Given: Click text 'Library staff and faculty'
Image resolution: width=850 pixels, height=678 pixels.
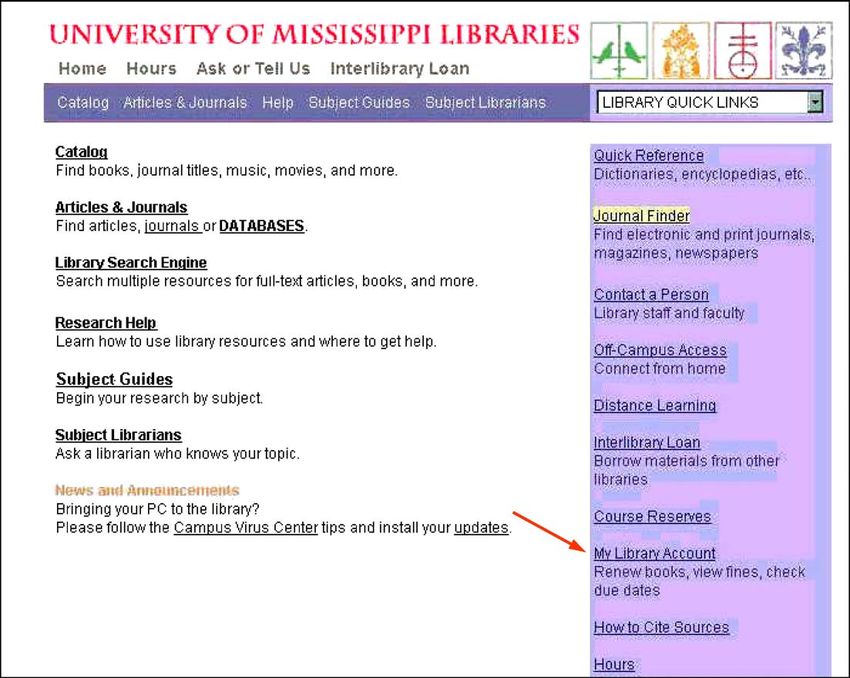Looking at the screenshot, I should 669,313.
